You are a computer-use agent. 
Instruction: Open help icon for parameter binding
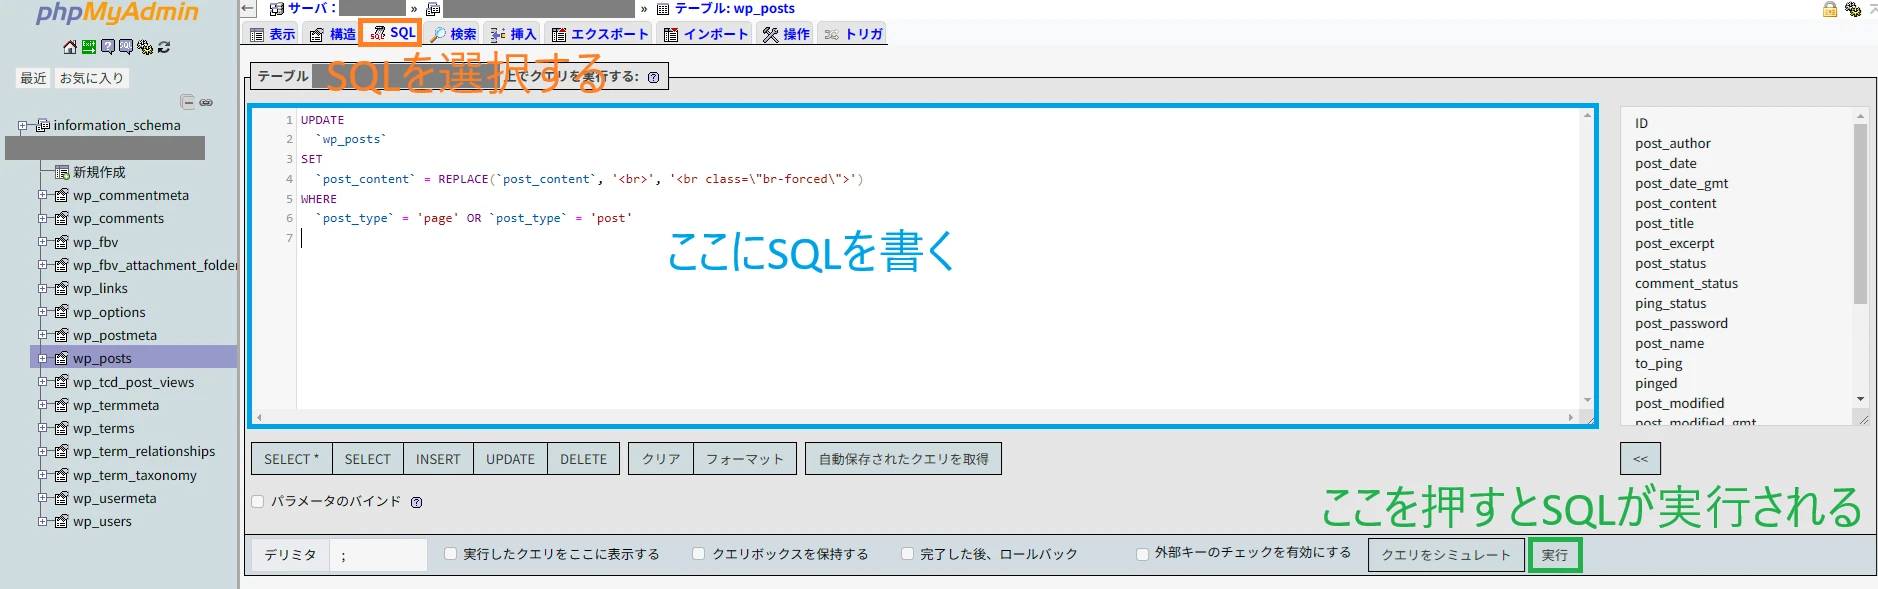click(x=416, y=502)
